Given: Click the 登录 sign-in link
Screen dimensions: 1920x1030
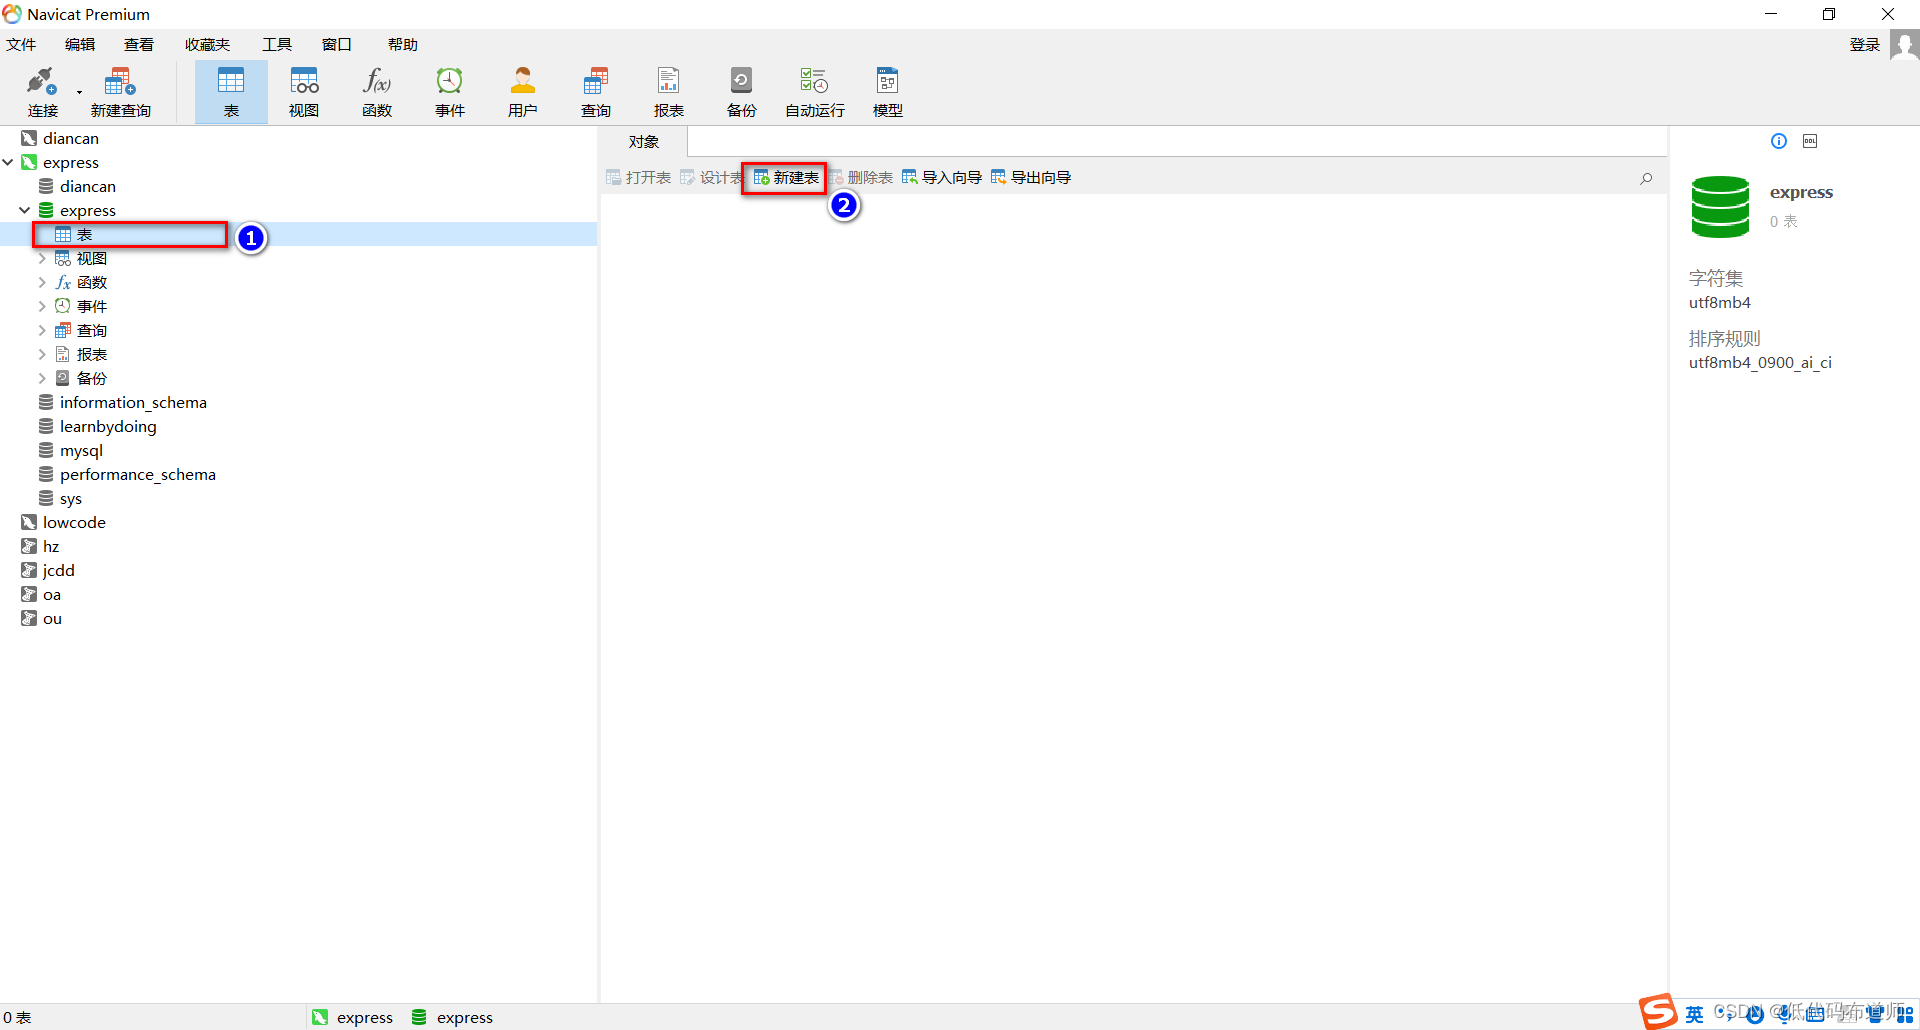Looking at the screenshot, I should tap(1865, 45).
